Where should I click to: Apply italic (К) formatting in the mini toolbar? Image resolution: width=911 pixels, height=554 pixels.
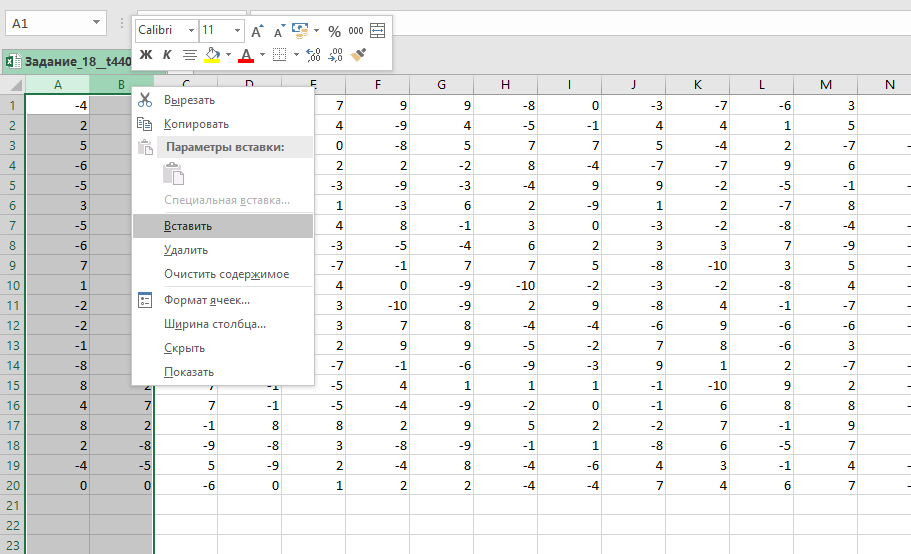click(x=167, y=55)
